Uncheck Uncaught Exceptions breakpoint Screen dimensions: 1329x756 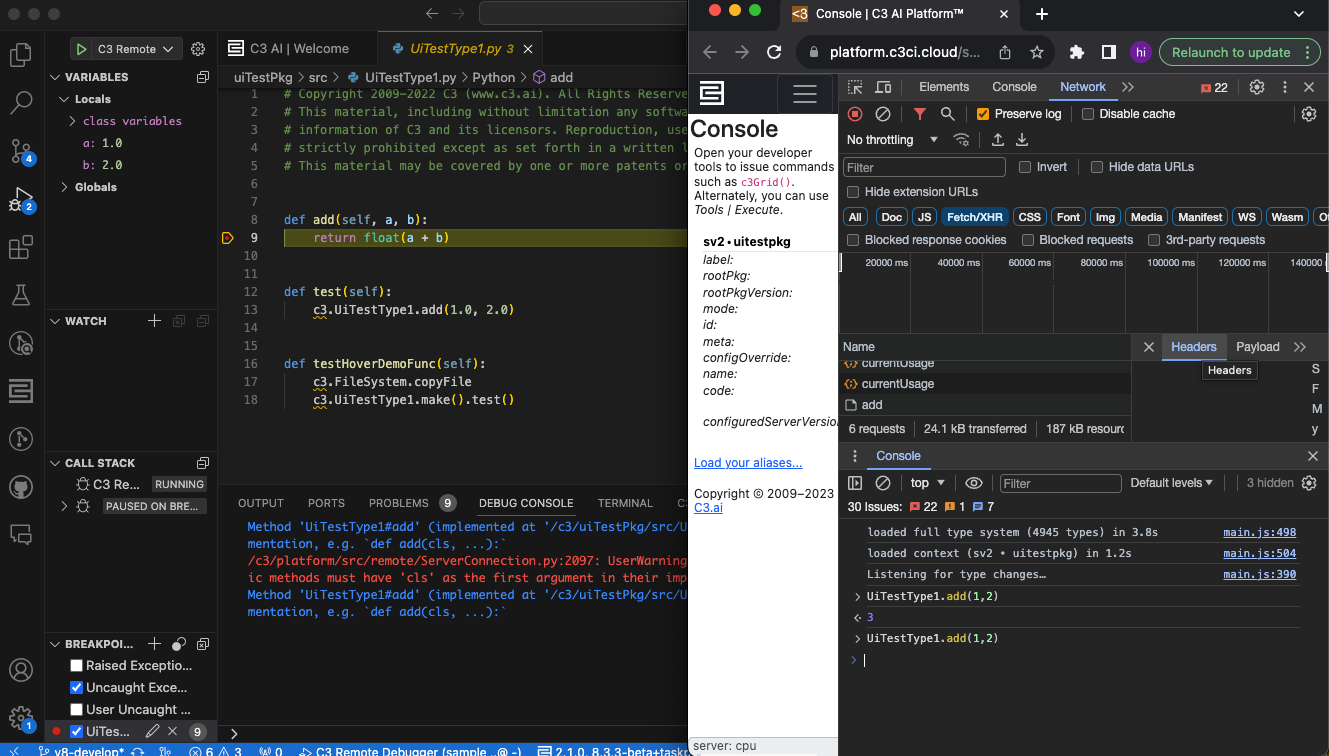(76, 688)
